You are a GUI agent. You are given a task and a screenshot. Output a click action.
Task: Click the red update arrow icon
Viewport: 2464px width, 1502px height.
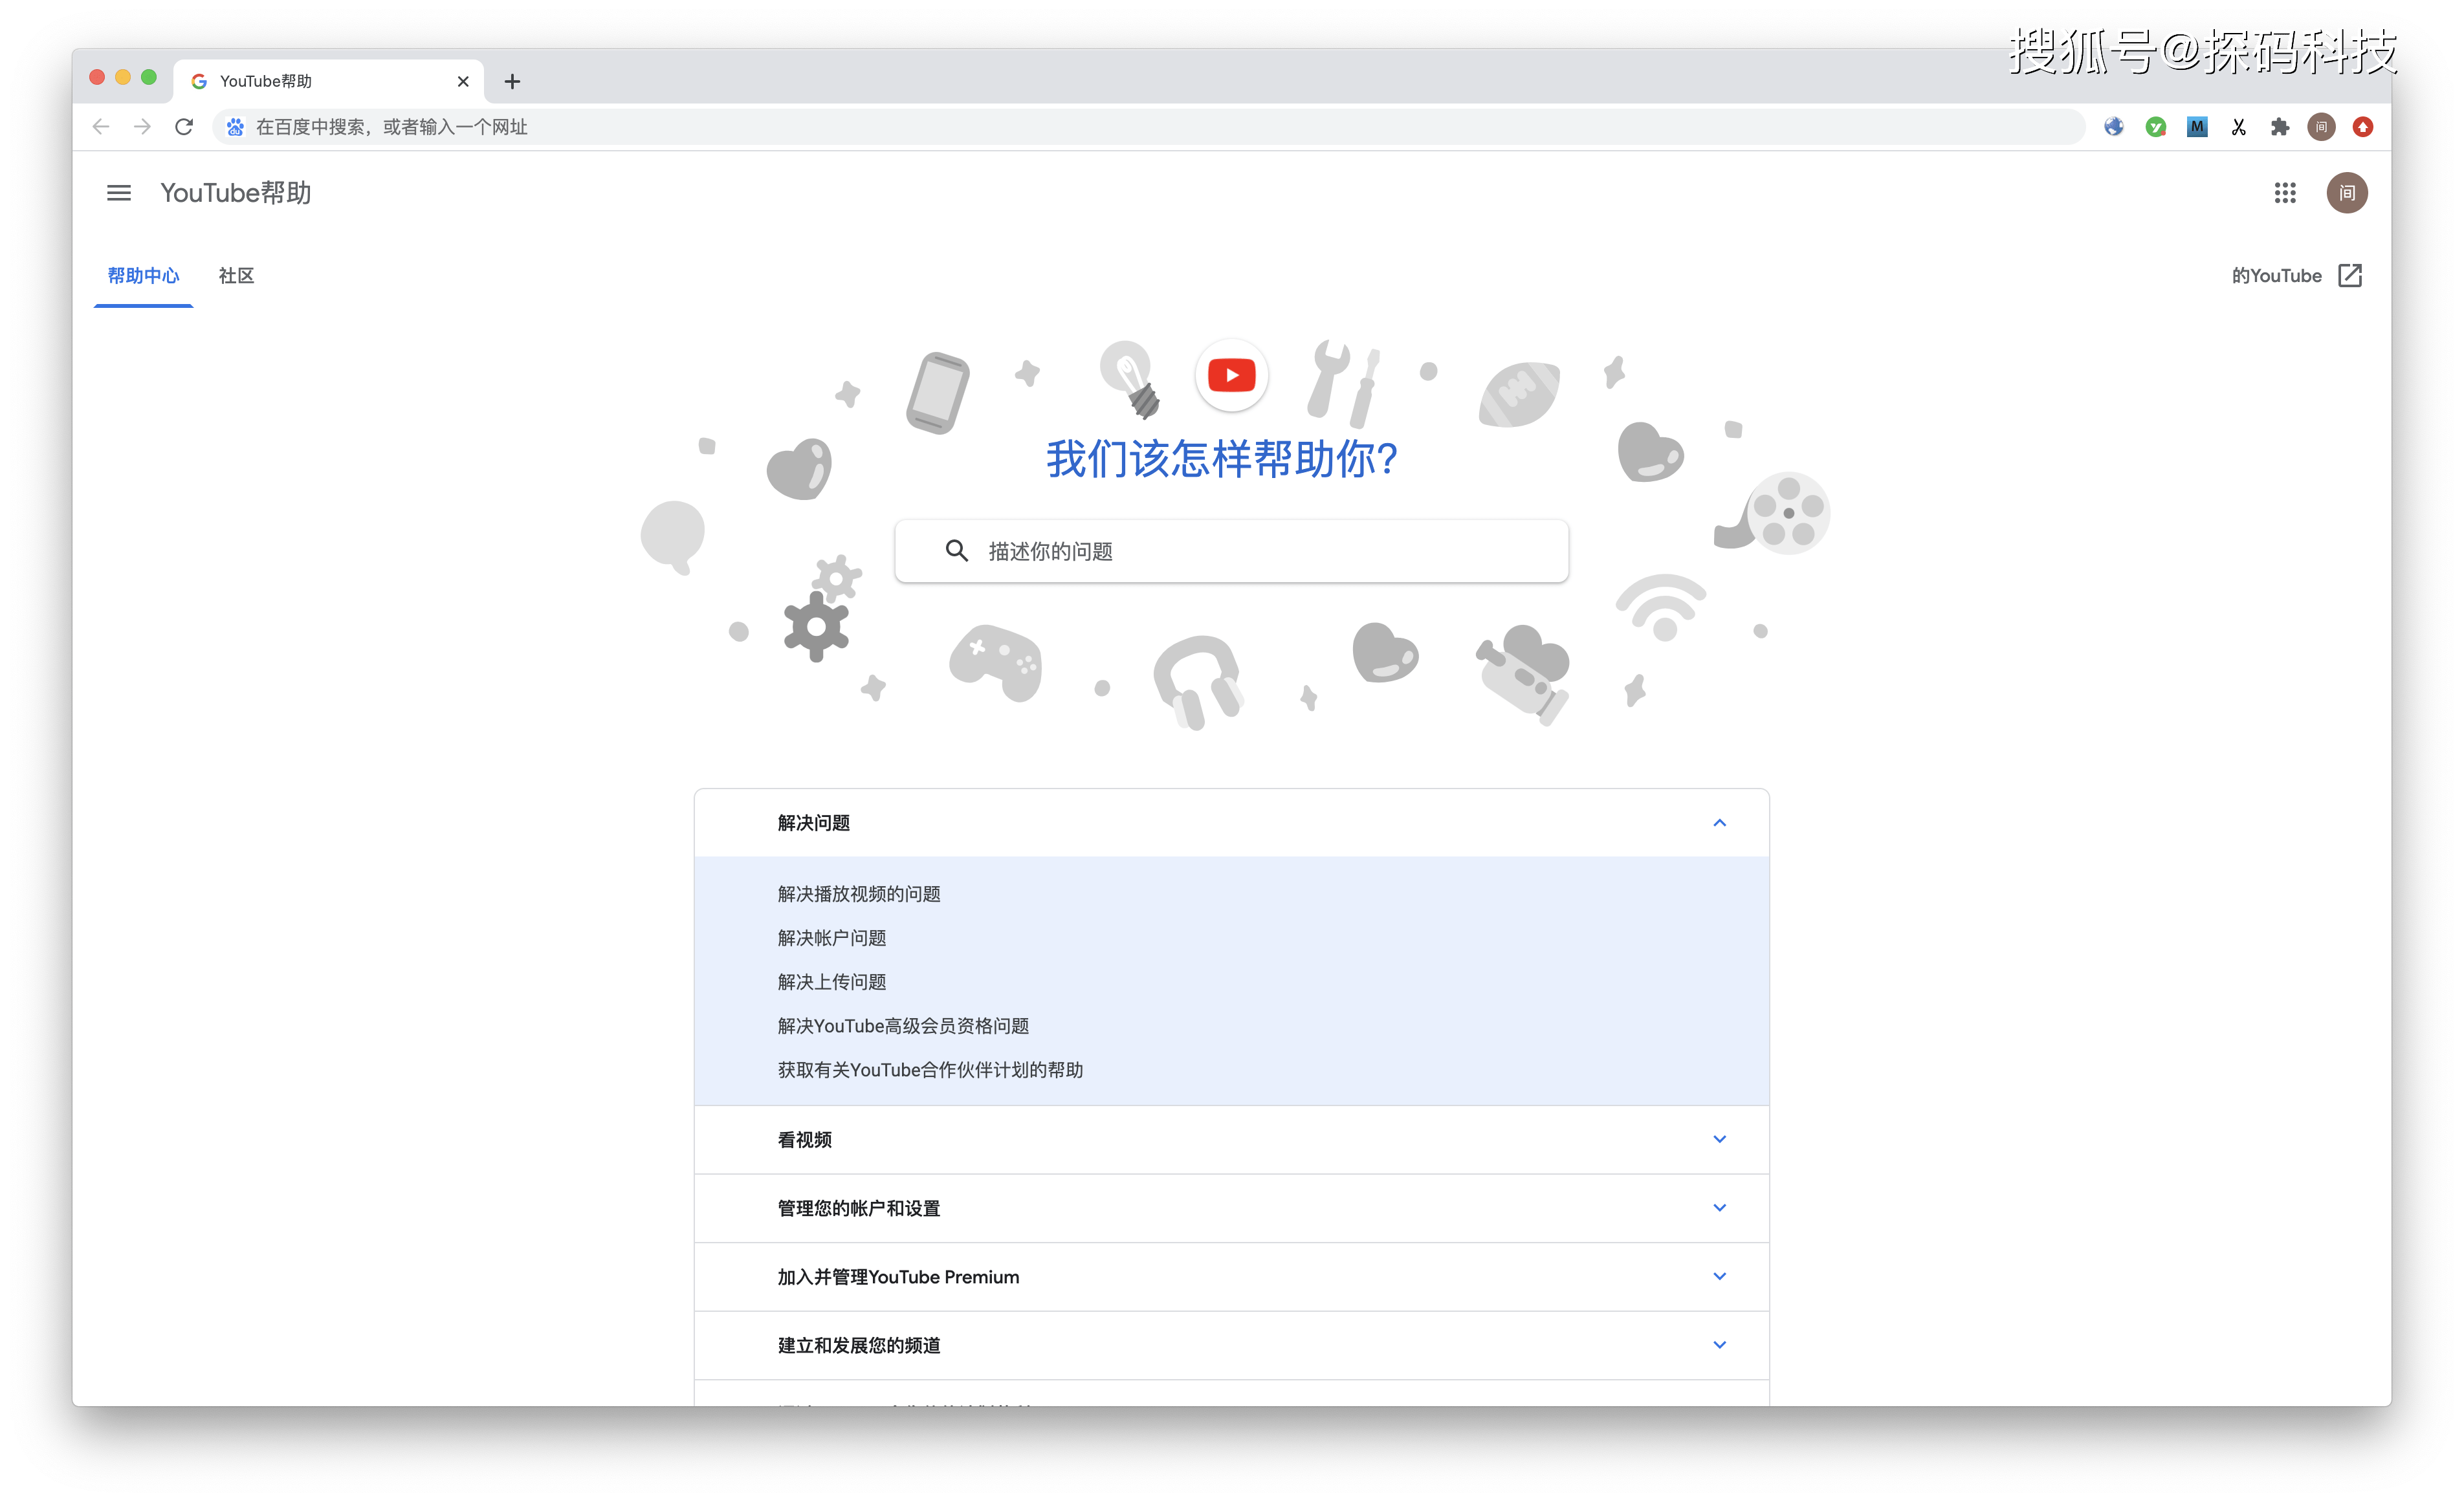pos(2363,127)
